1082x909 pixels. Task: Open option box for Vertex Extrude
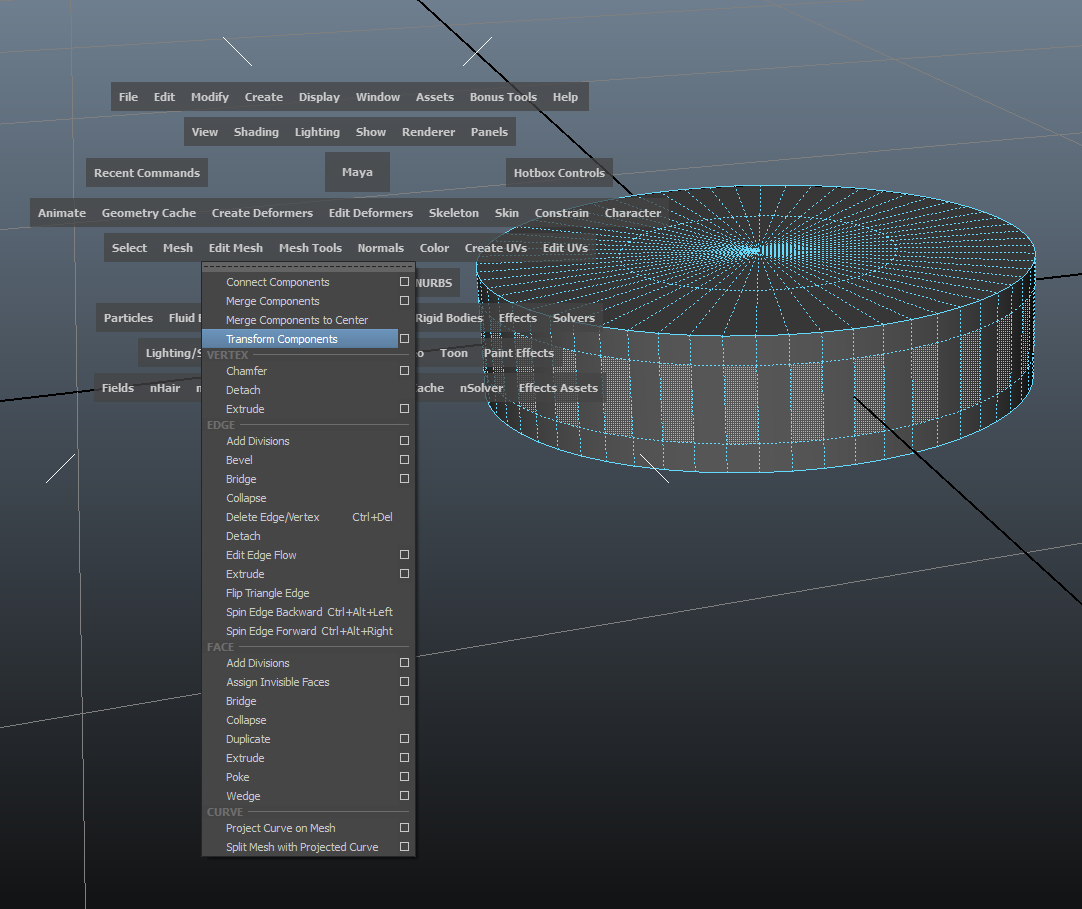coord(404,409)
